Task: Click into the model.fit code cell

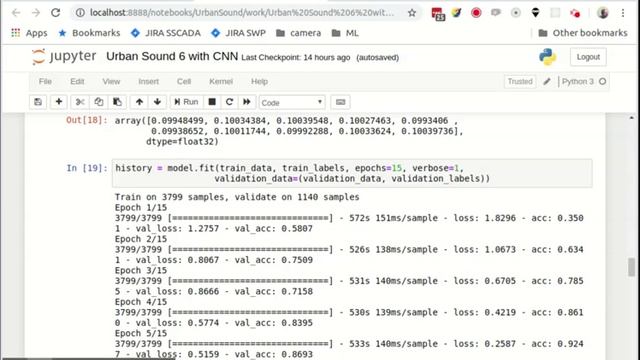Action: point(352,173)
